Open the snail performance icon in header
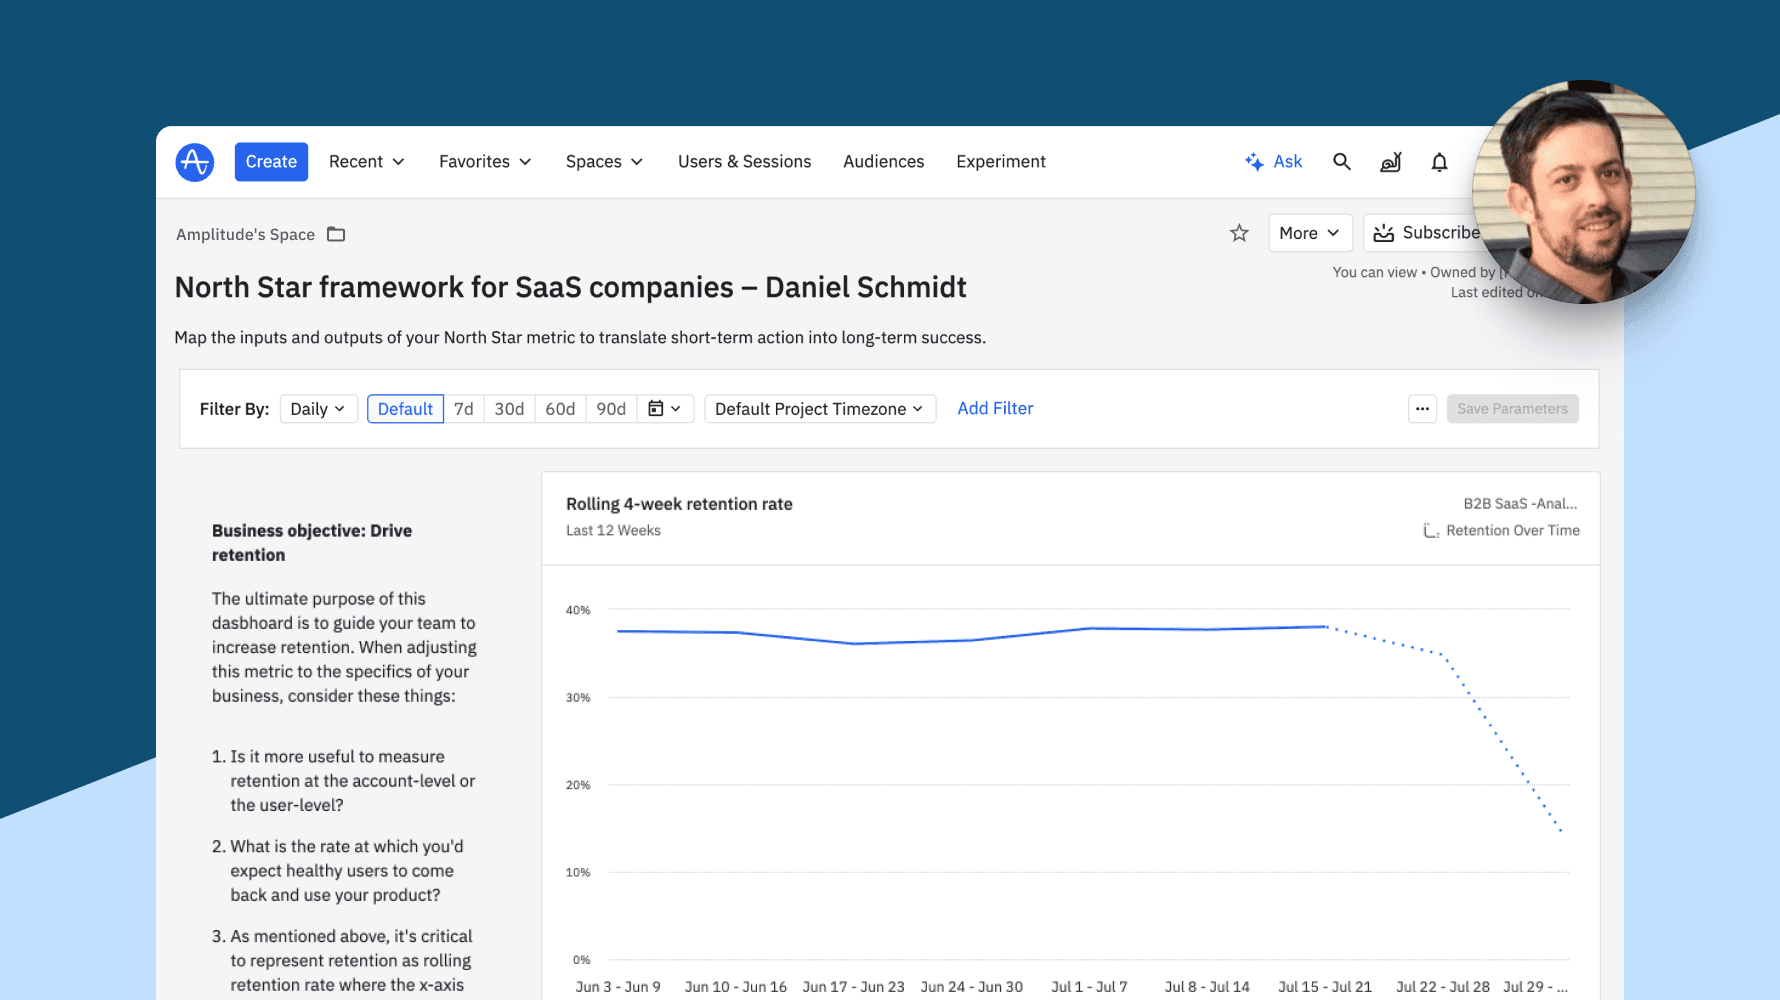This screenshot has width=1780, height=1000. click(1391, 162)
